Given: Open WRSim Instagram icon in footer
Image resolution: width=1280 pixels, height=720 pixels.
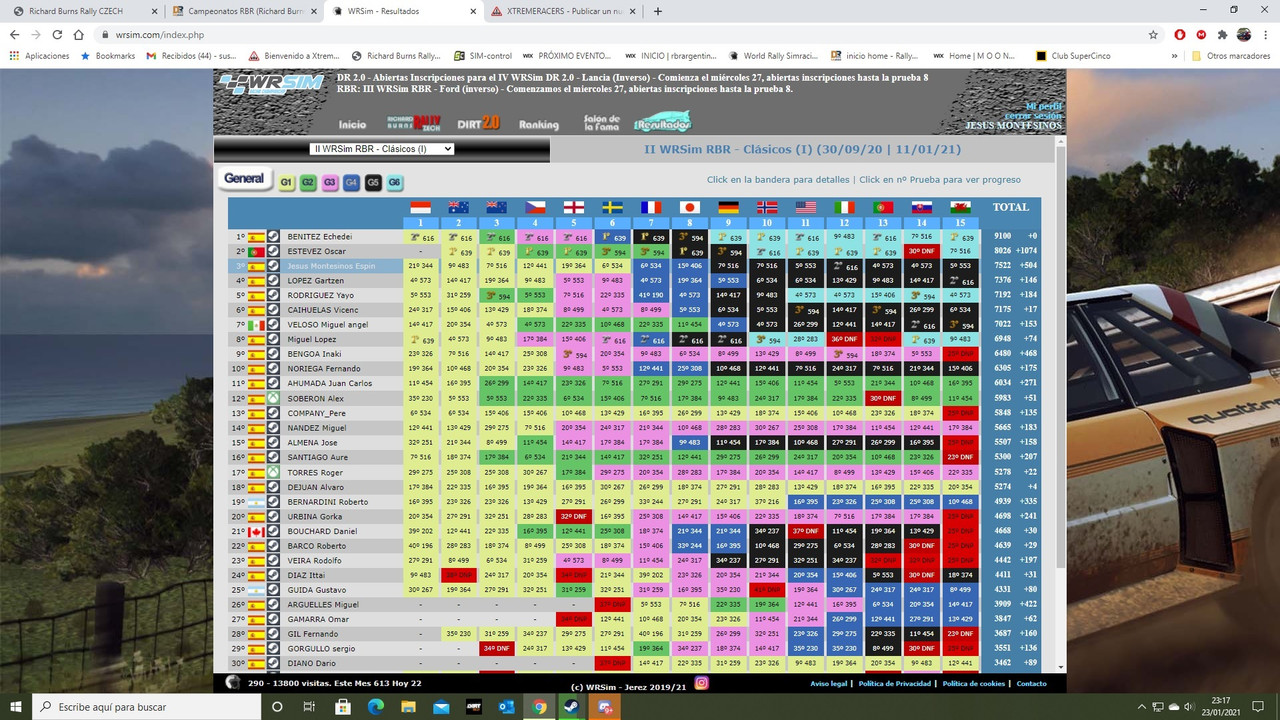Looking at the screenshot, I should 702,683.
